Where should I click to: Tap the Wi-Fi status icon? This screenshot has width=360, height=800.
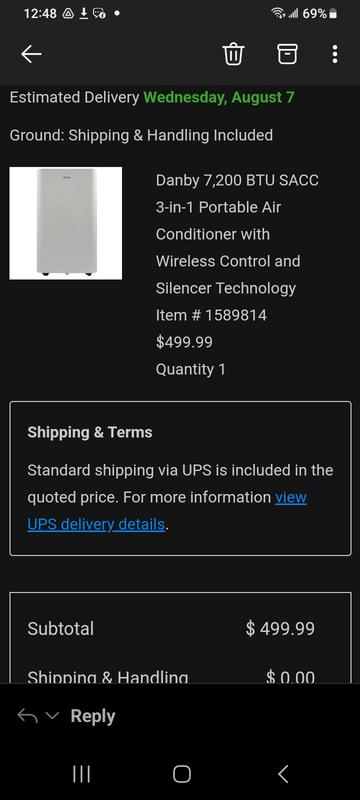coord(278,14)
